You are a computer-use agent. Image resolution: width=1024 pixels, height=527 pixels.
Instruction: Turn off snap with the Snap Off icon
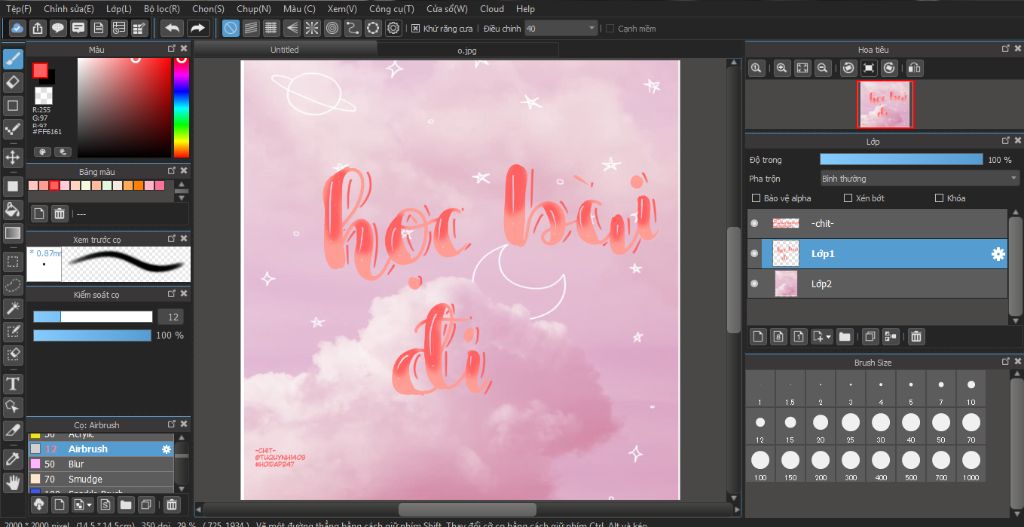coord(231,28)
